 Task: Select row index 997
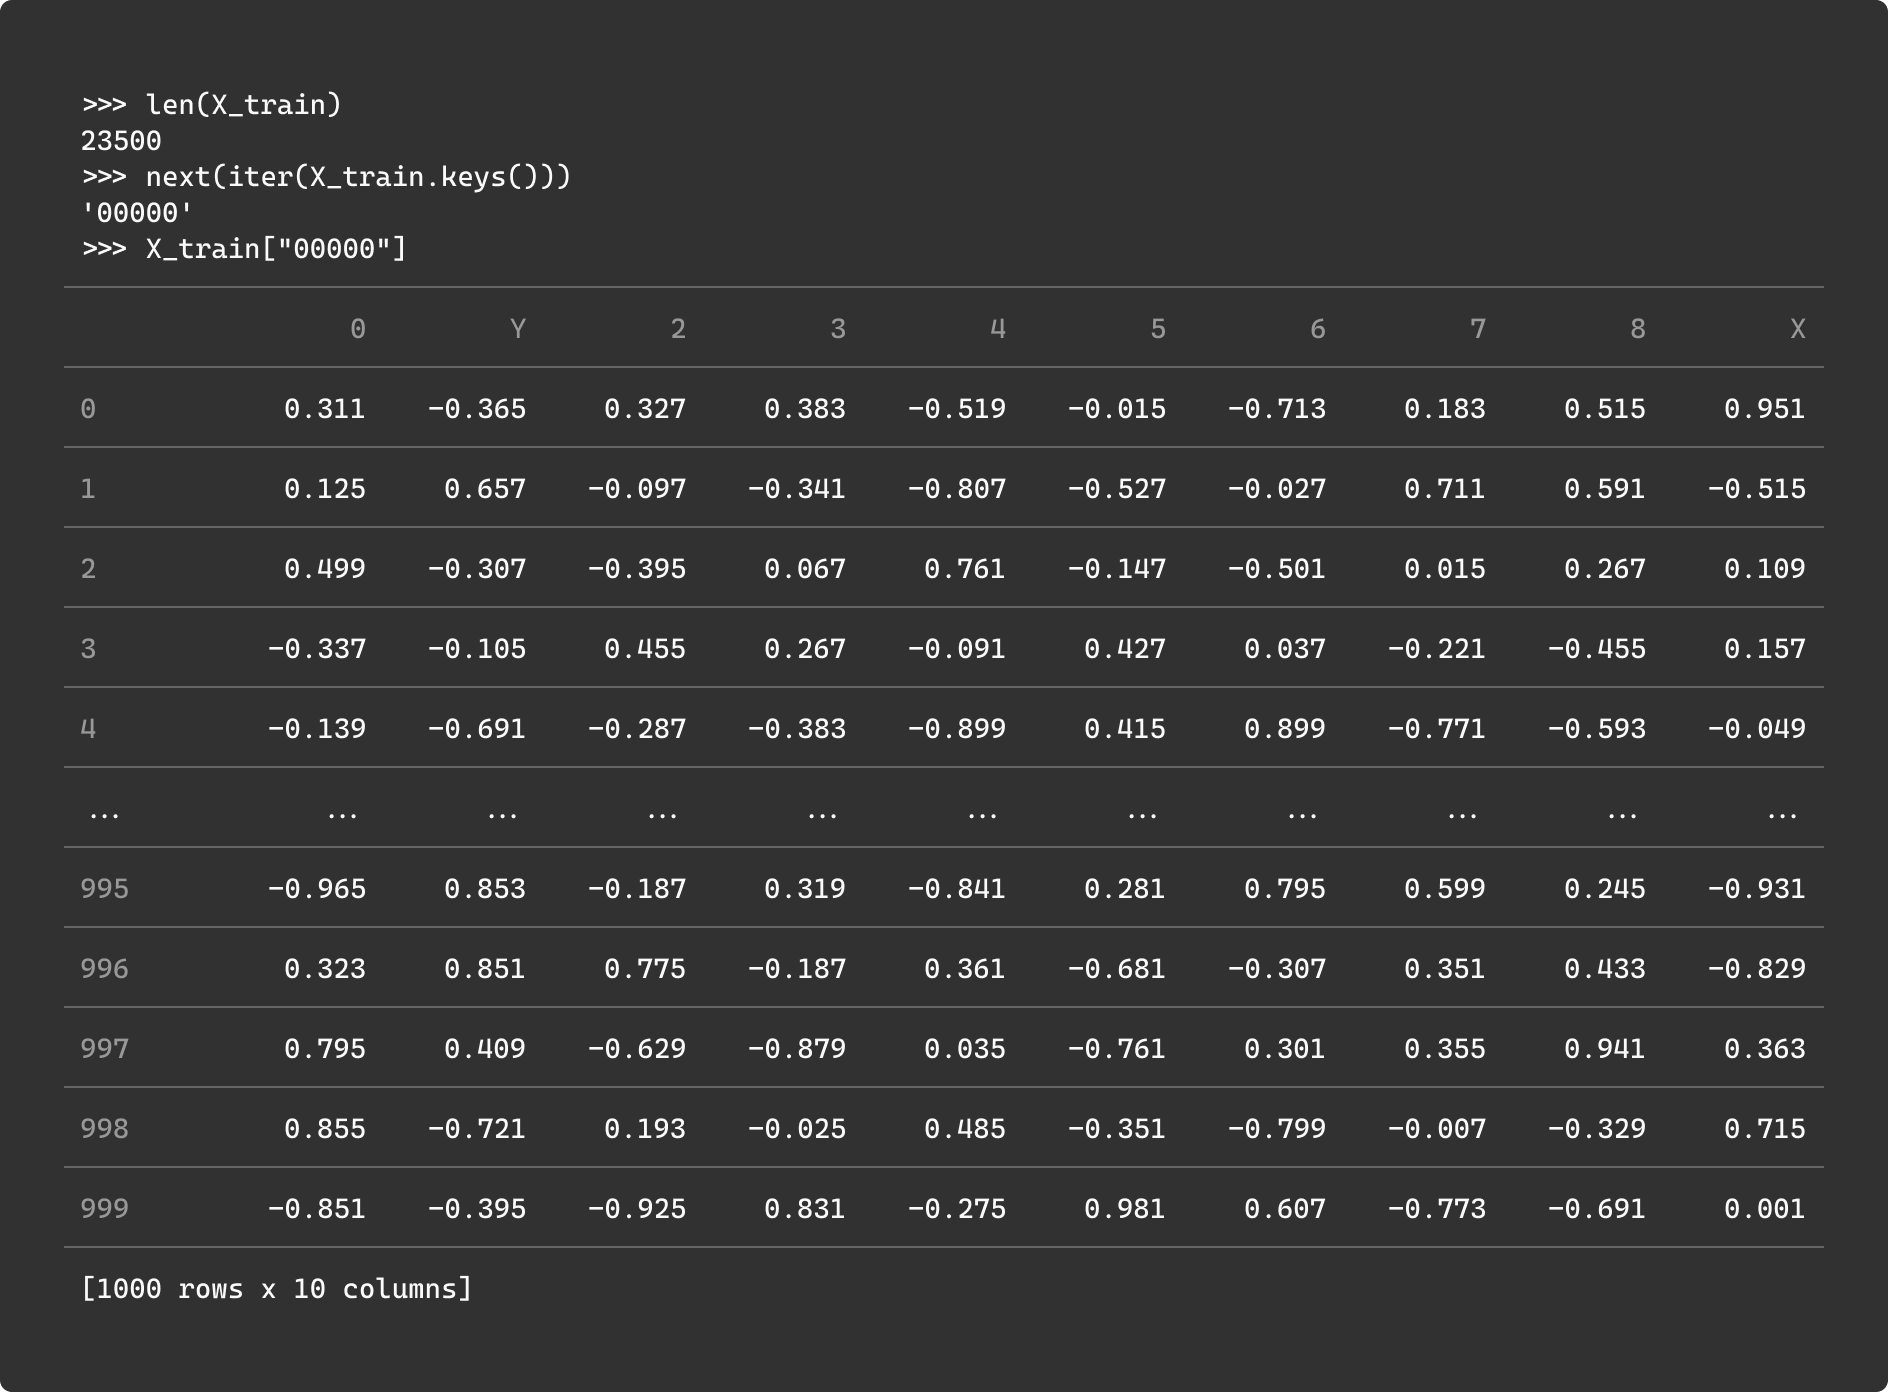tap(105, 1049)
